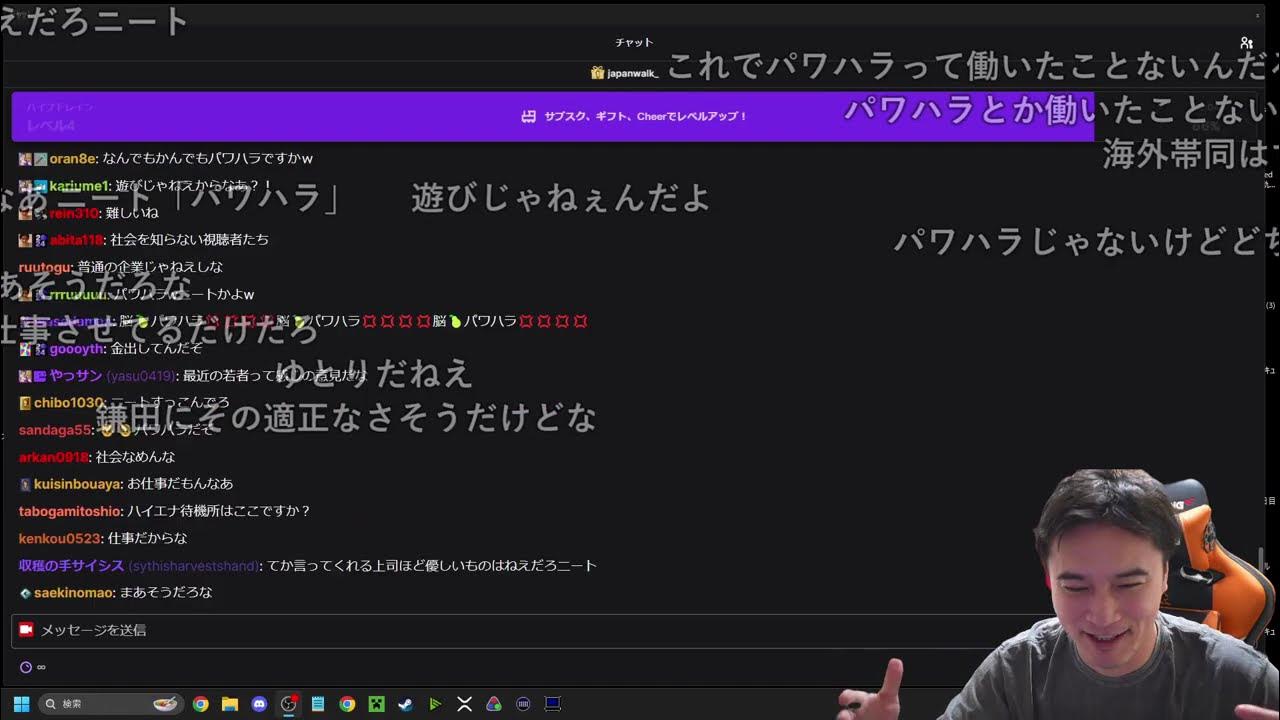1280x720 pixels.
Task: Open the blue monitor taskbar app
Action: coord(552,704)
